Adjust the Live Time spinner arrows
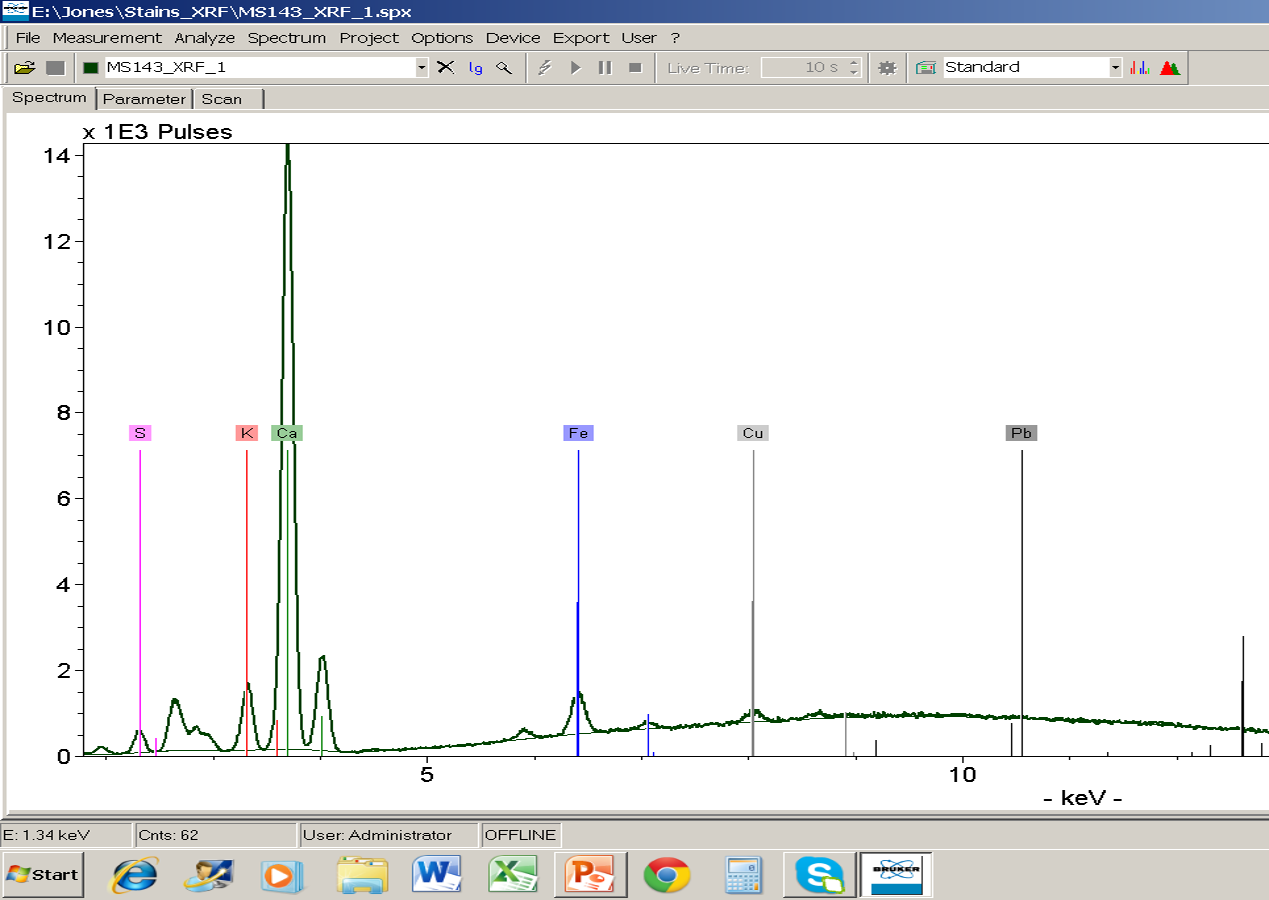Screen dimensions: 1269x900 click(x=854, y=68)
